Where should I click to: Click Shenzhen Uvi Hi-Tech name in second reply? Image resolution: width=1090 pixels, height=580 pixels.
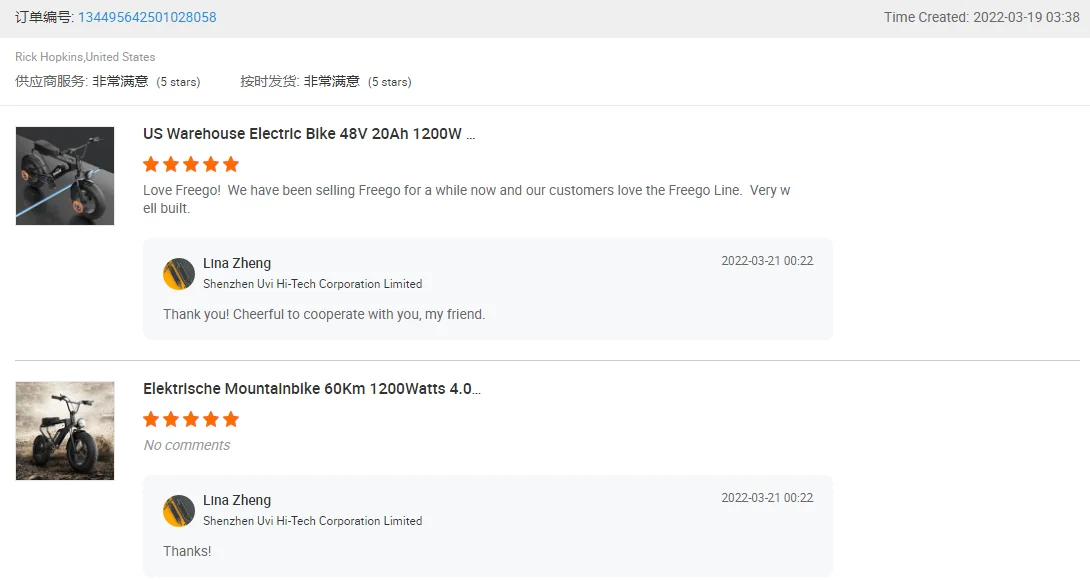312,521
